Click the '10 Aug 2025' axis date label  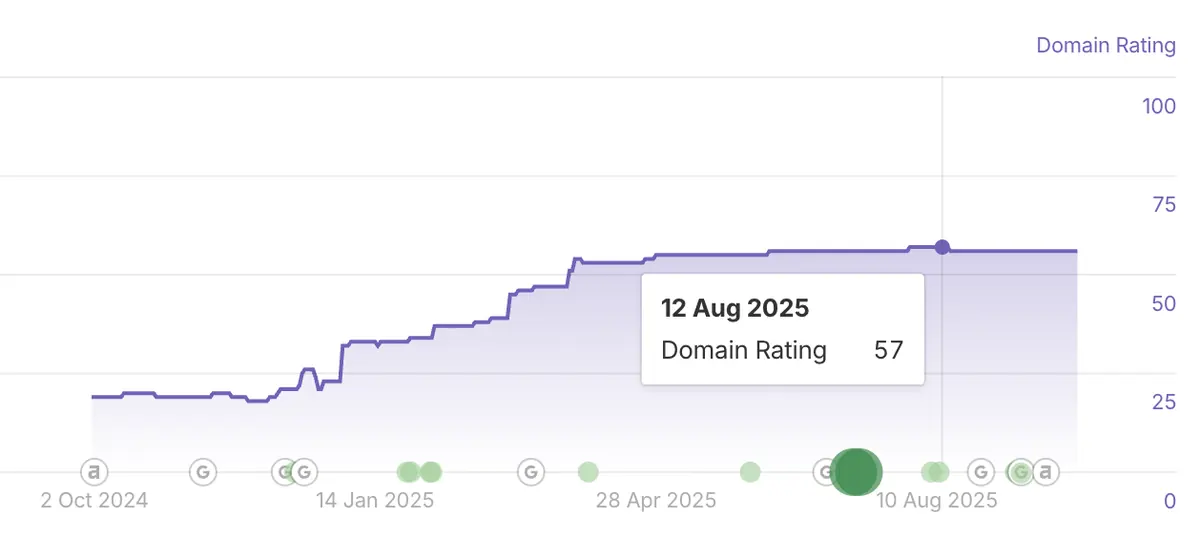click(937, 500)
